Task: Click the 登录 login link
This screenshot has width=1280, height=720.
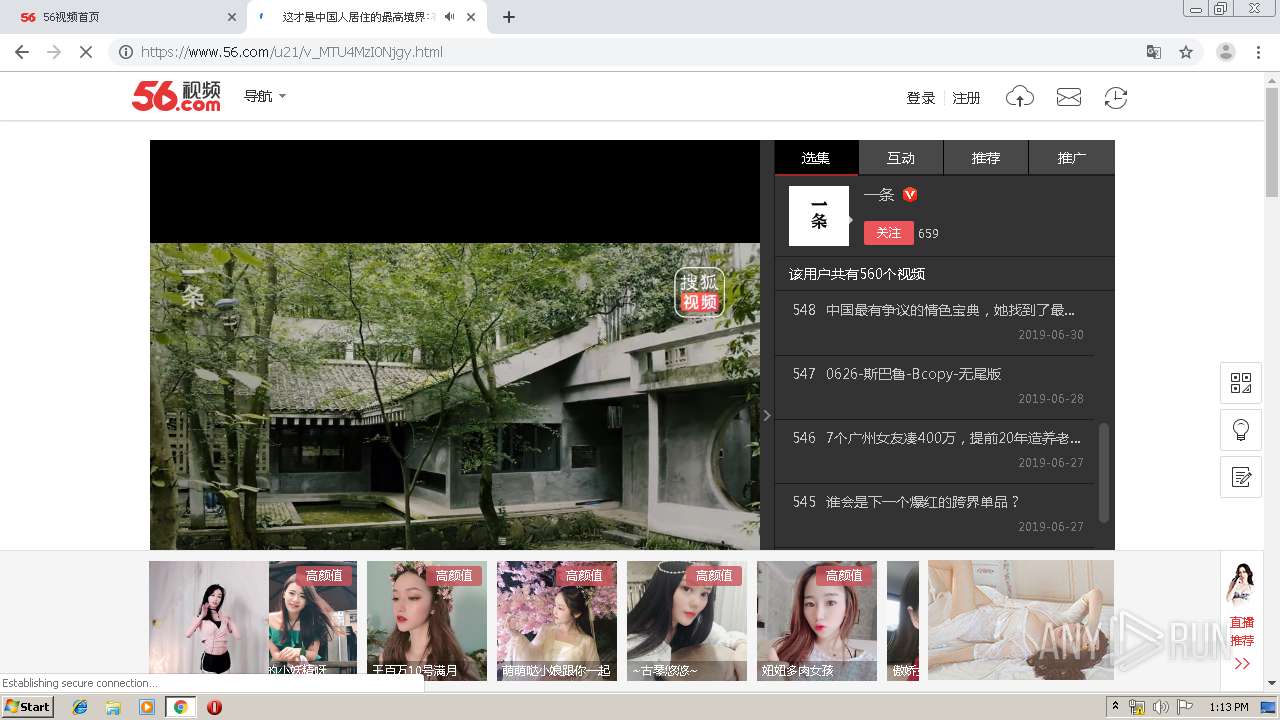Action: 920,98
